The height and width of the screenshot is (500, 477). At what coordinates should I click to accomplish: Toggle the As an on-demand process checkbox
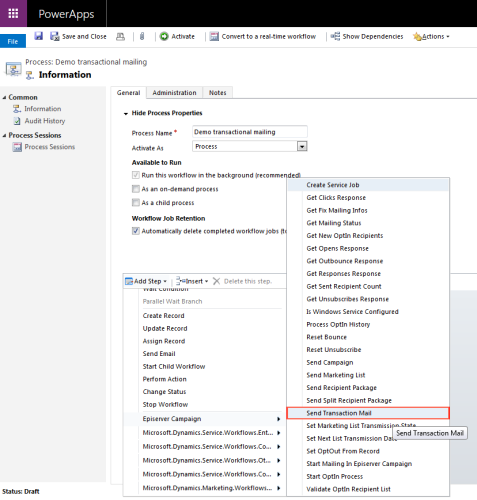(x=136, y=189)
